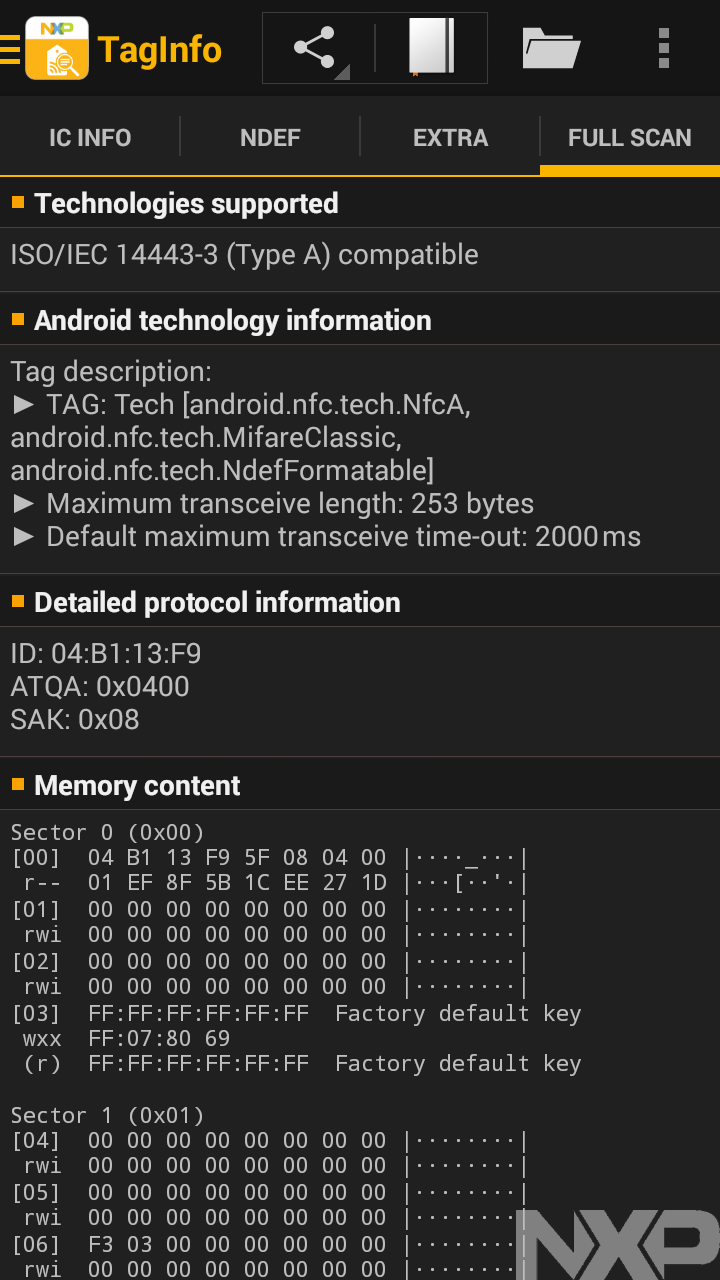Select the FULL SCAN tab
Image resolution: width=720 pixels, height=1280 pixels.
click(x=630, y=138)
